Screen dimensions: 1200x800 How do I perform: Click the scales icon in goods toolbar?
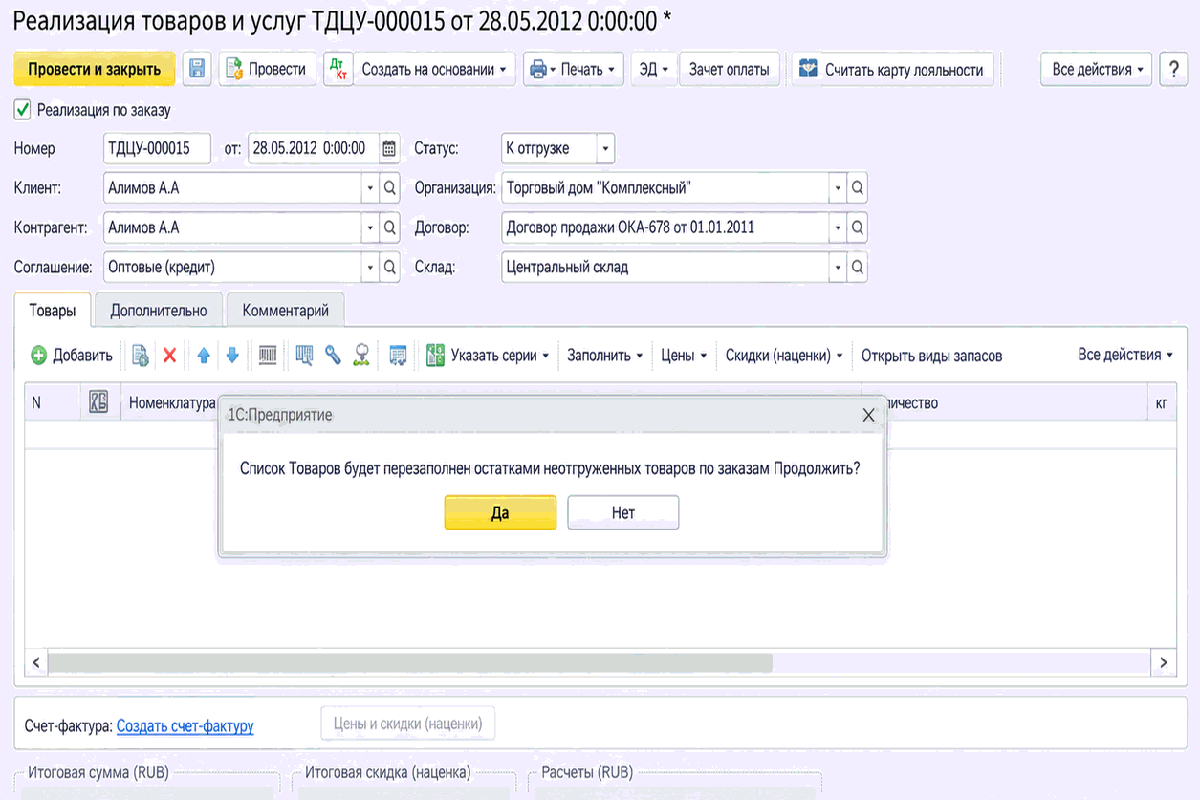click(x=362, y=355)
